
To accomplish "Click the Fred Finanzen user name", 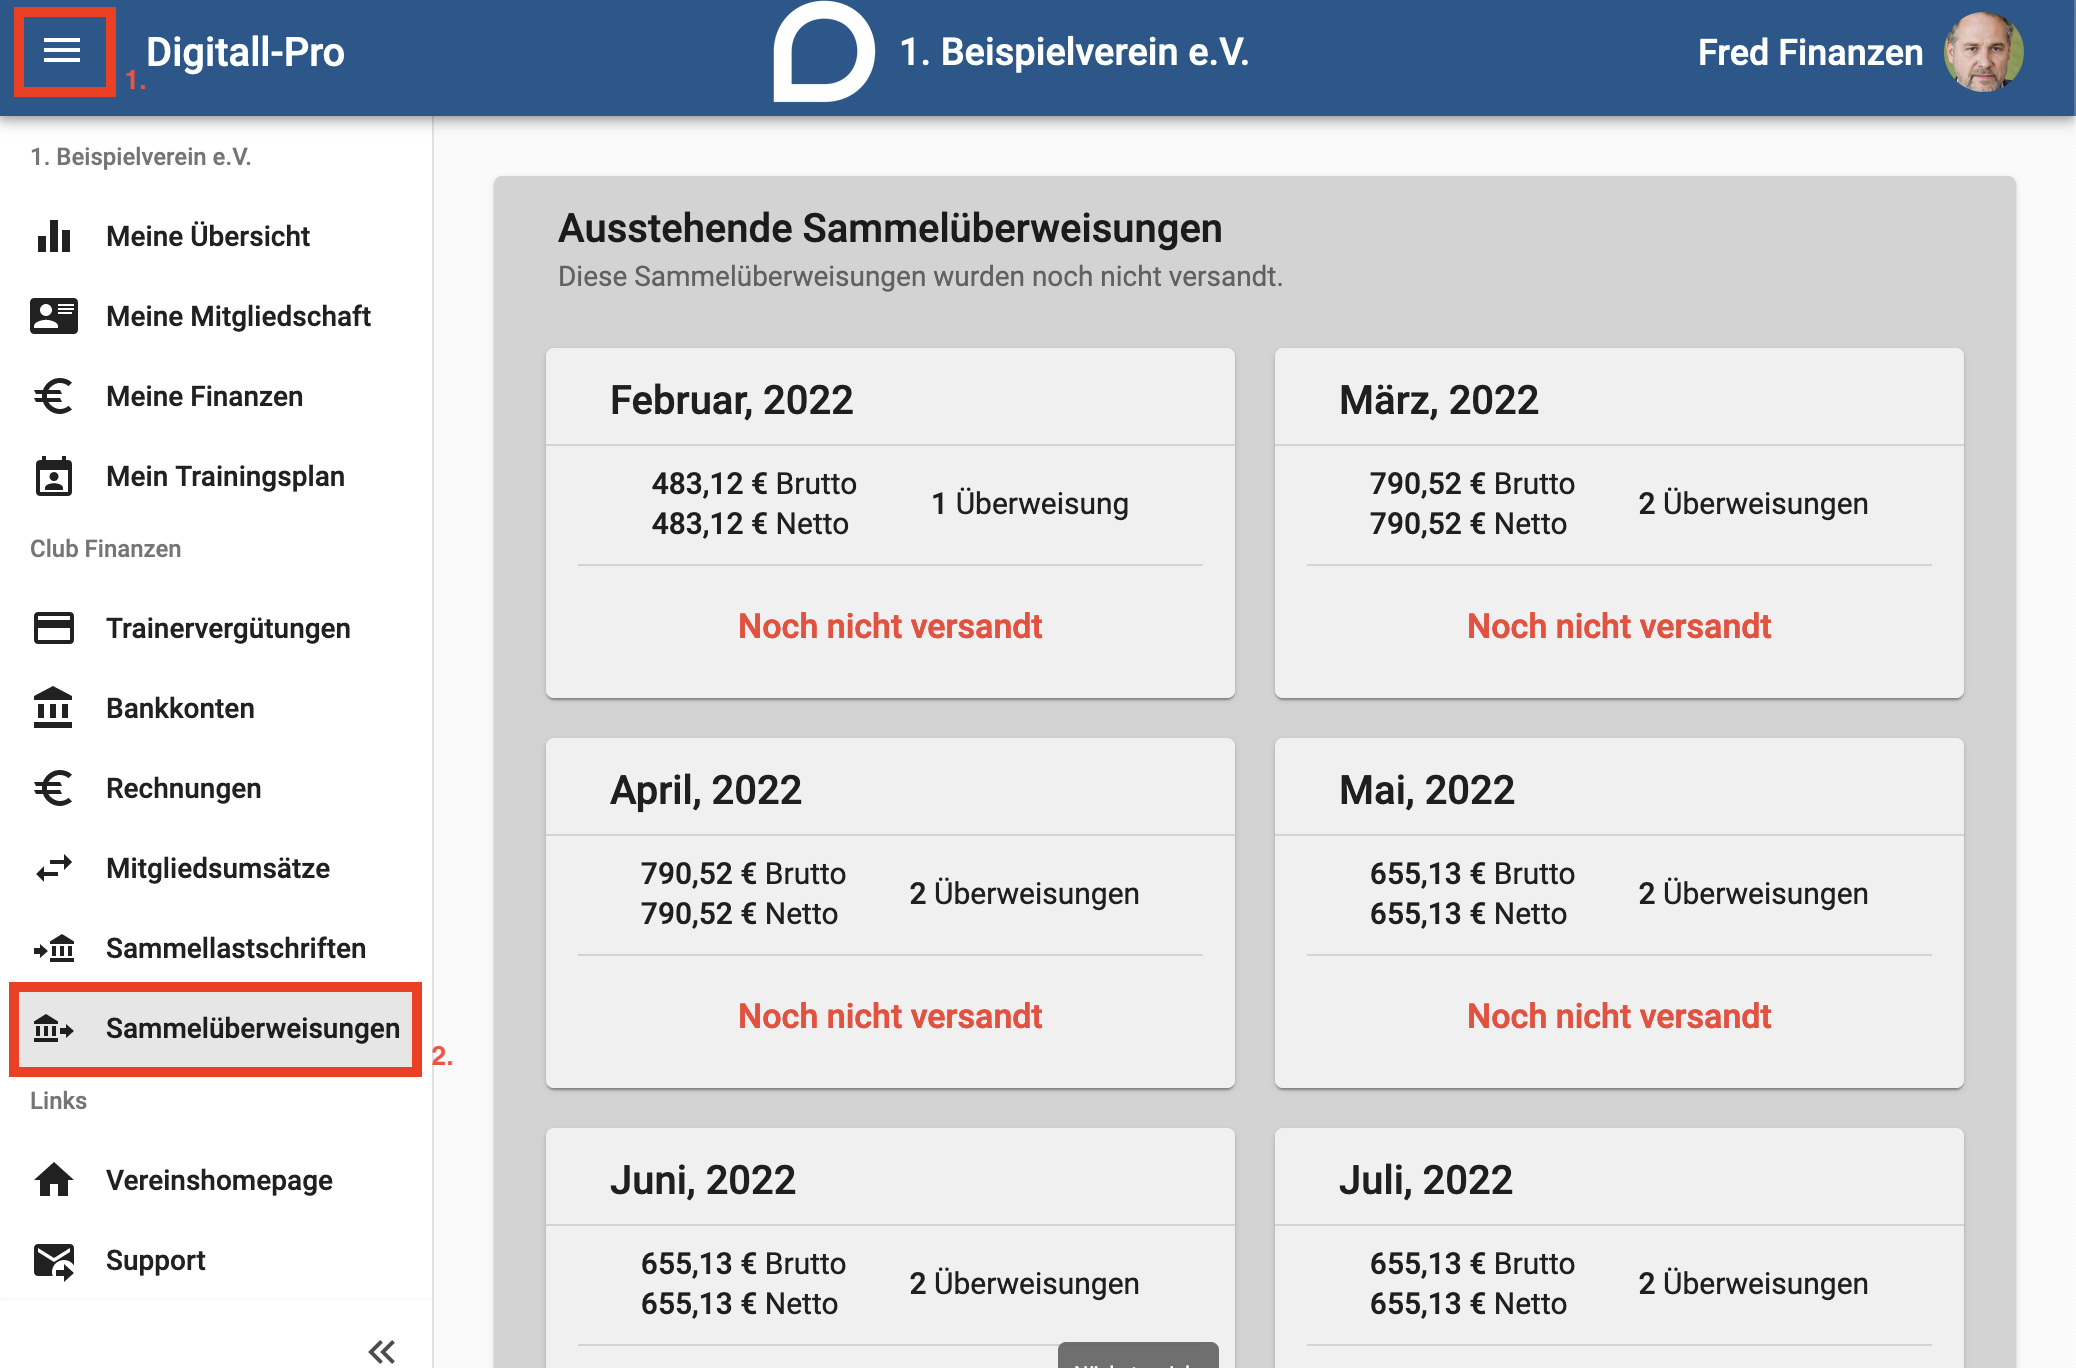I will [1810, 52].
